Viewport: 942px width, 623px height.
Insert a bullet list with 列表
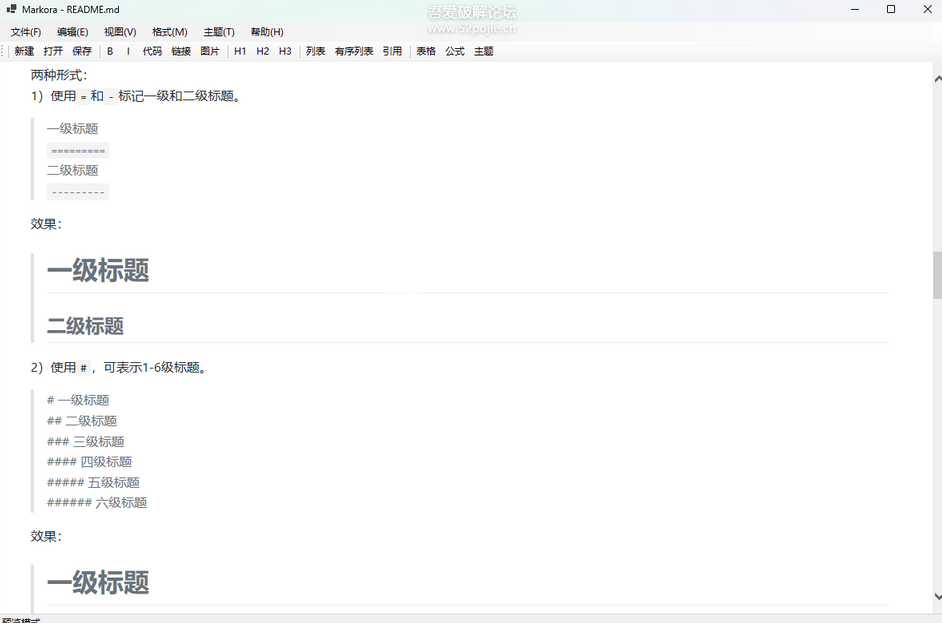coord(315,51)
